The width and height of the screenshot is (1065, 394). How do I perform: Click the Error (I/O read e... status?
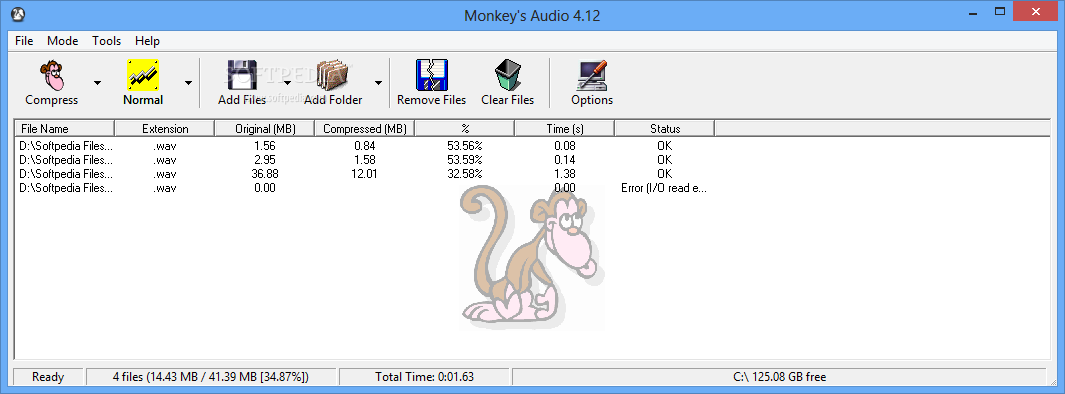pyautogui.click(x=664, y=188)
